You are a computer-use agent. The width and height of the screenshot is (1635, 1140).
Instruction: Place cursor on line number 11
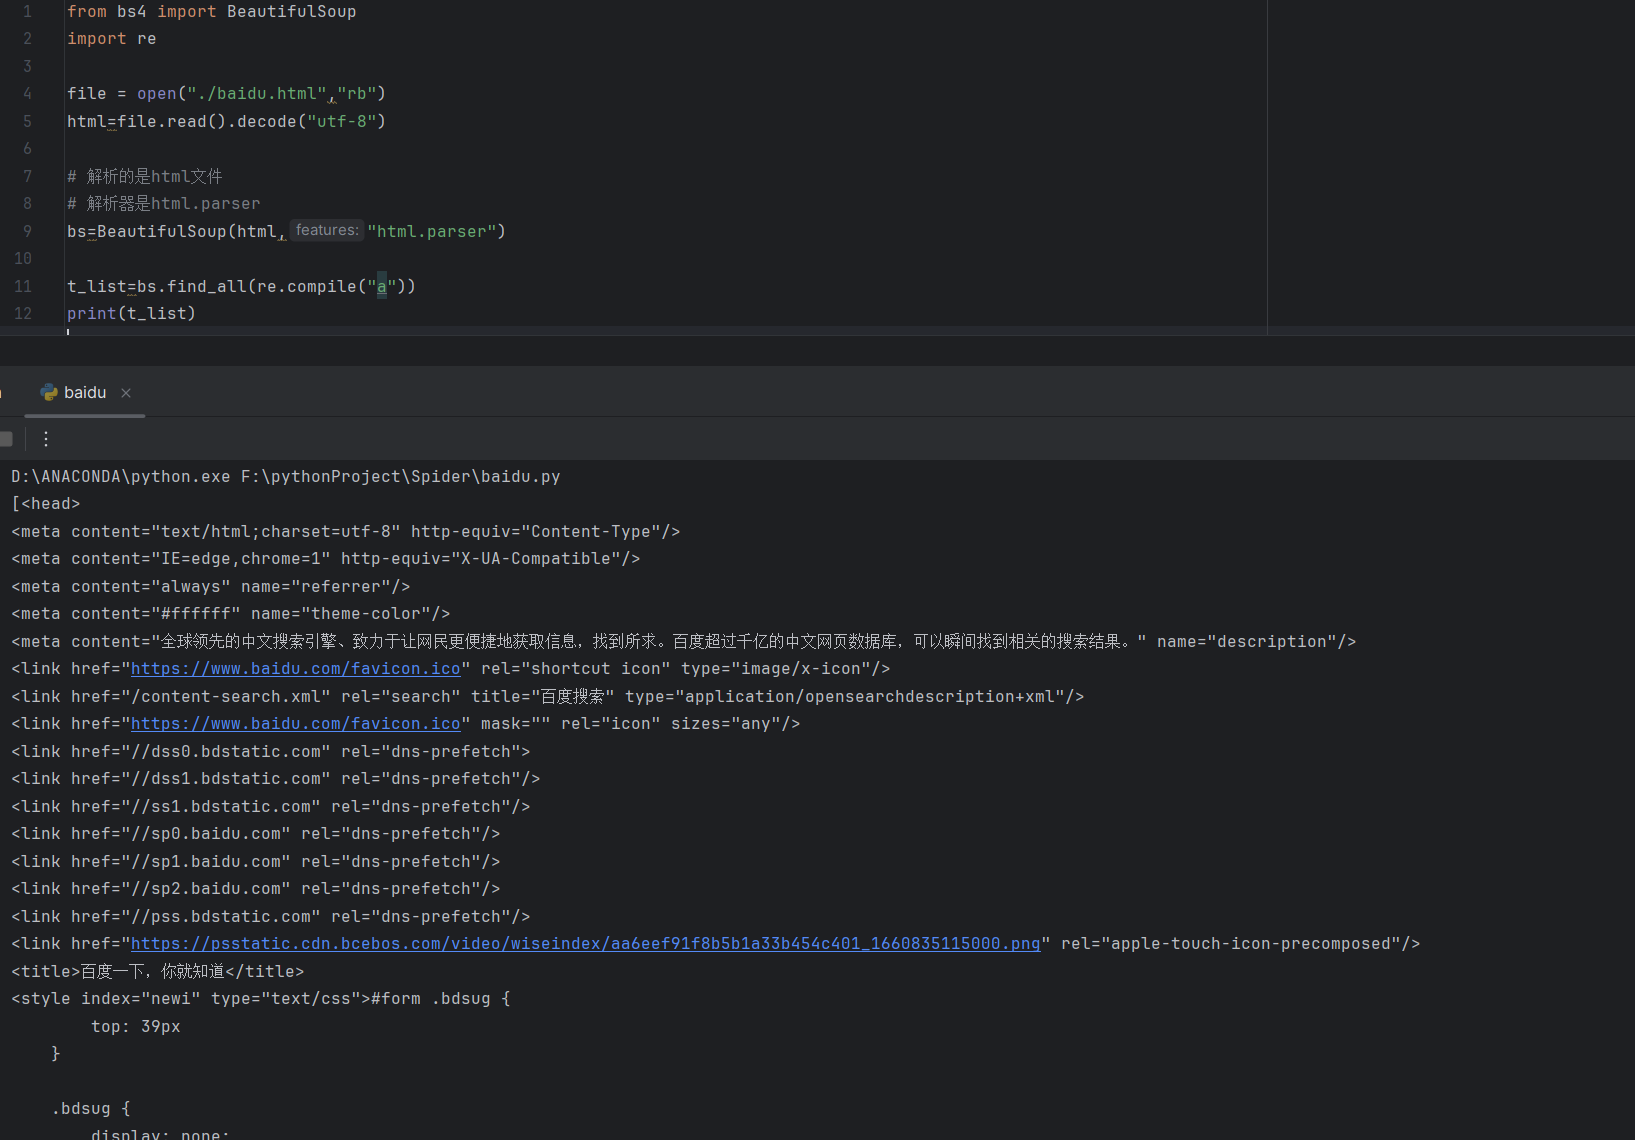click(23, 286)
